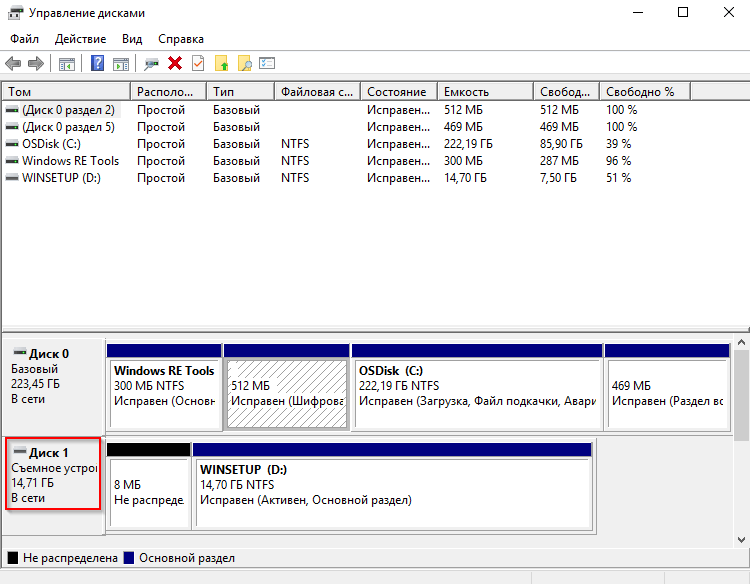Viewport: 750px width, 584px height.
Task: Click the disk pane scrollbar down arrow
Action: coord(741,540)
